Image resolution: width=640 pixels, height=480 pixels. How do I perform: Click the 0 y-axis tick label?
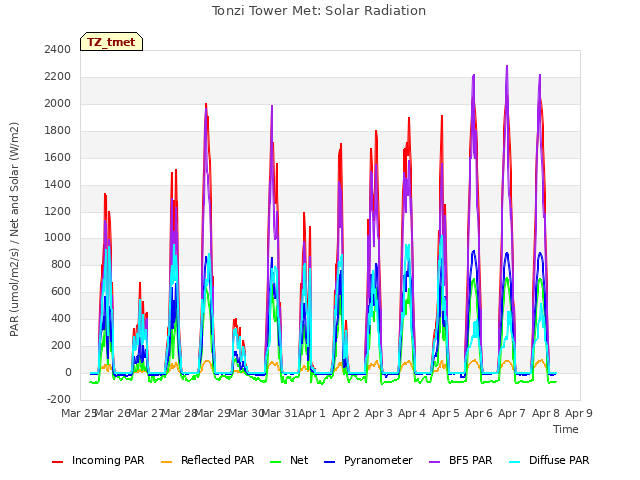(68, 372)
